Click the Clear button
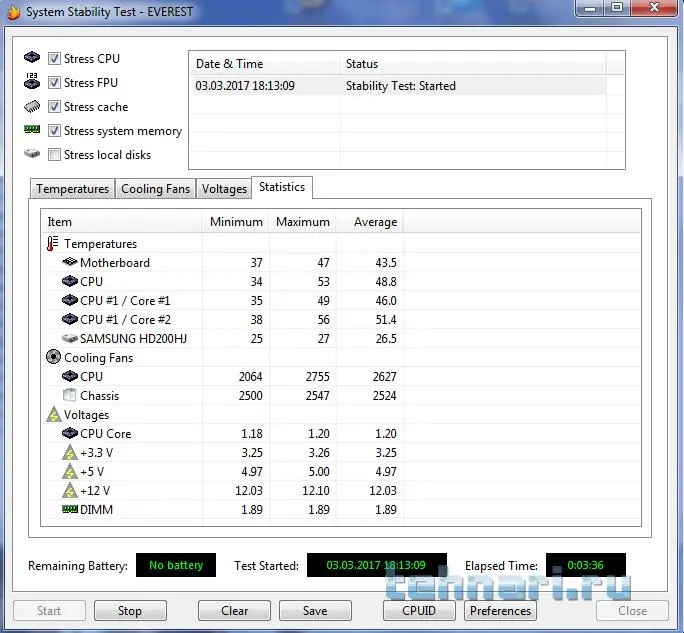This screenshot has height=633, width=684. tap(234, 610)
